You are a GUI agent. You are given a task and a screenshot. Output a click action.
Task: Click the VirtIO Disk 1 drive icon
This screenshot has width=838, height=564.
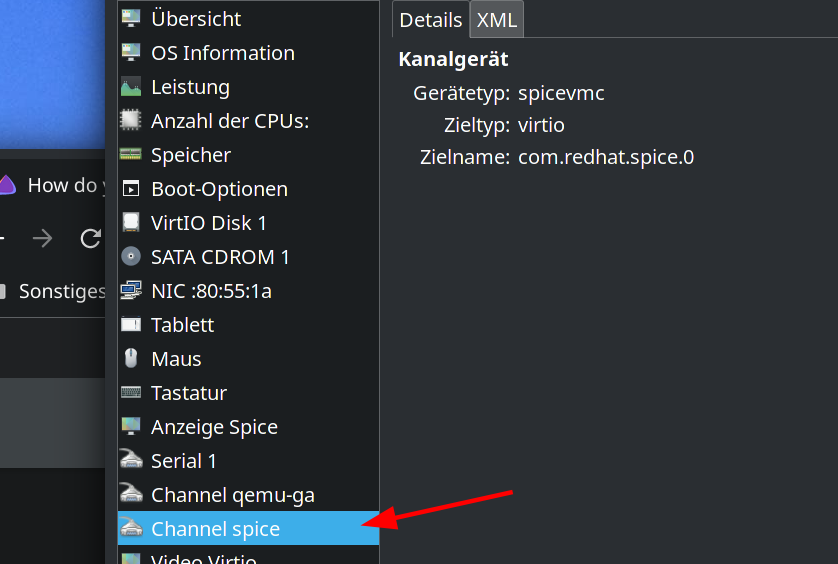[x=131, y=223]
